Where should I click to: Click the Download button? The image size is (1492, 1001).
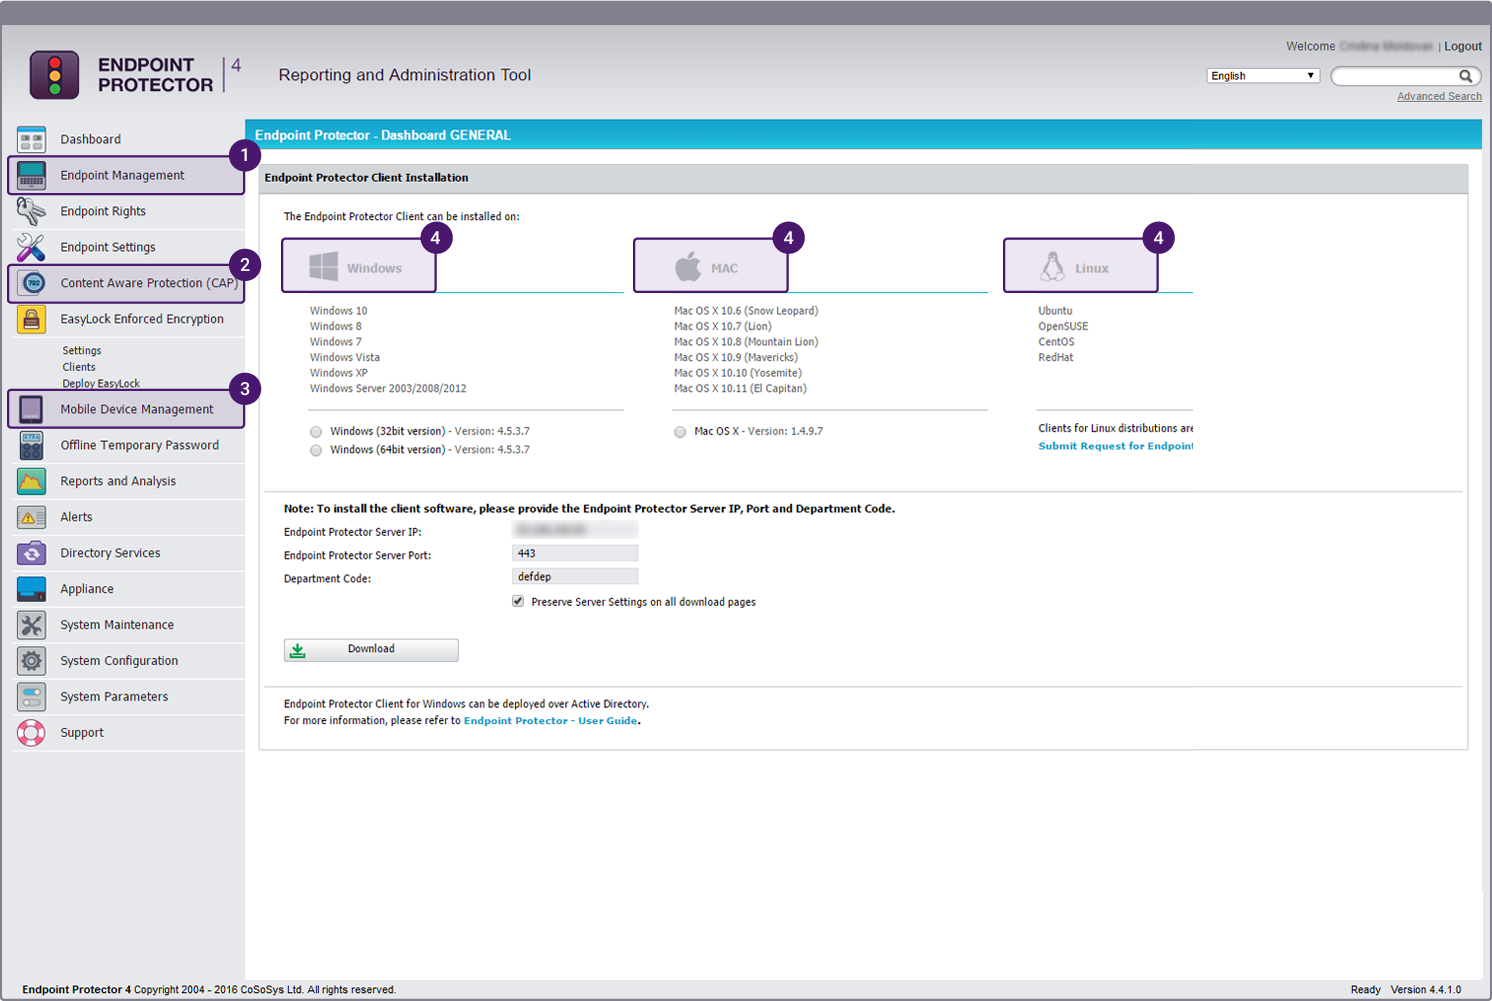point(371,650)
